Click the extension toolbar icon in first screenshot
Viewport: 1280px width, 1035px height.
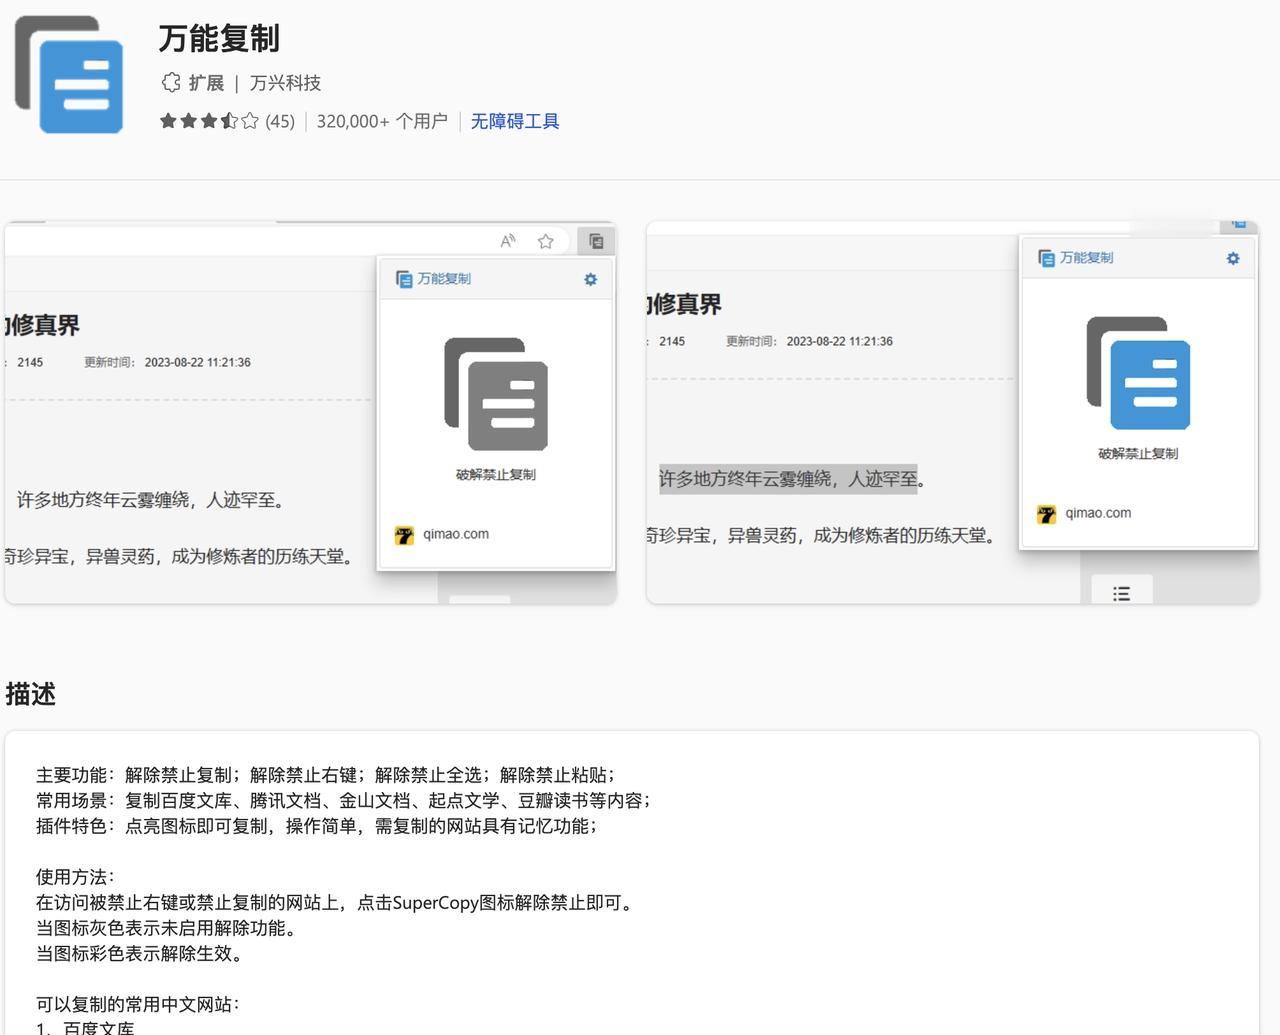click(x=596, y=241)
